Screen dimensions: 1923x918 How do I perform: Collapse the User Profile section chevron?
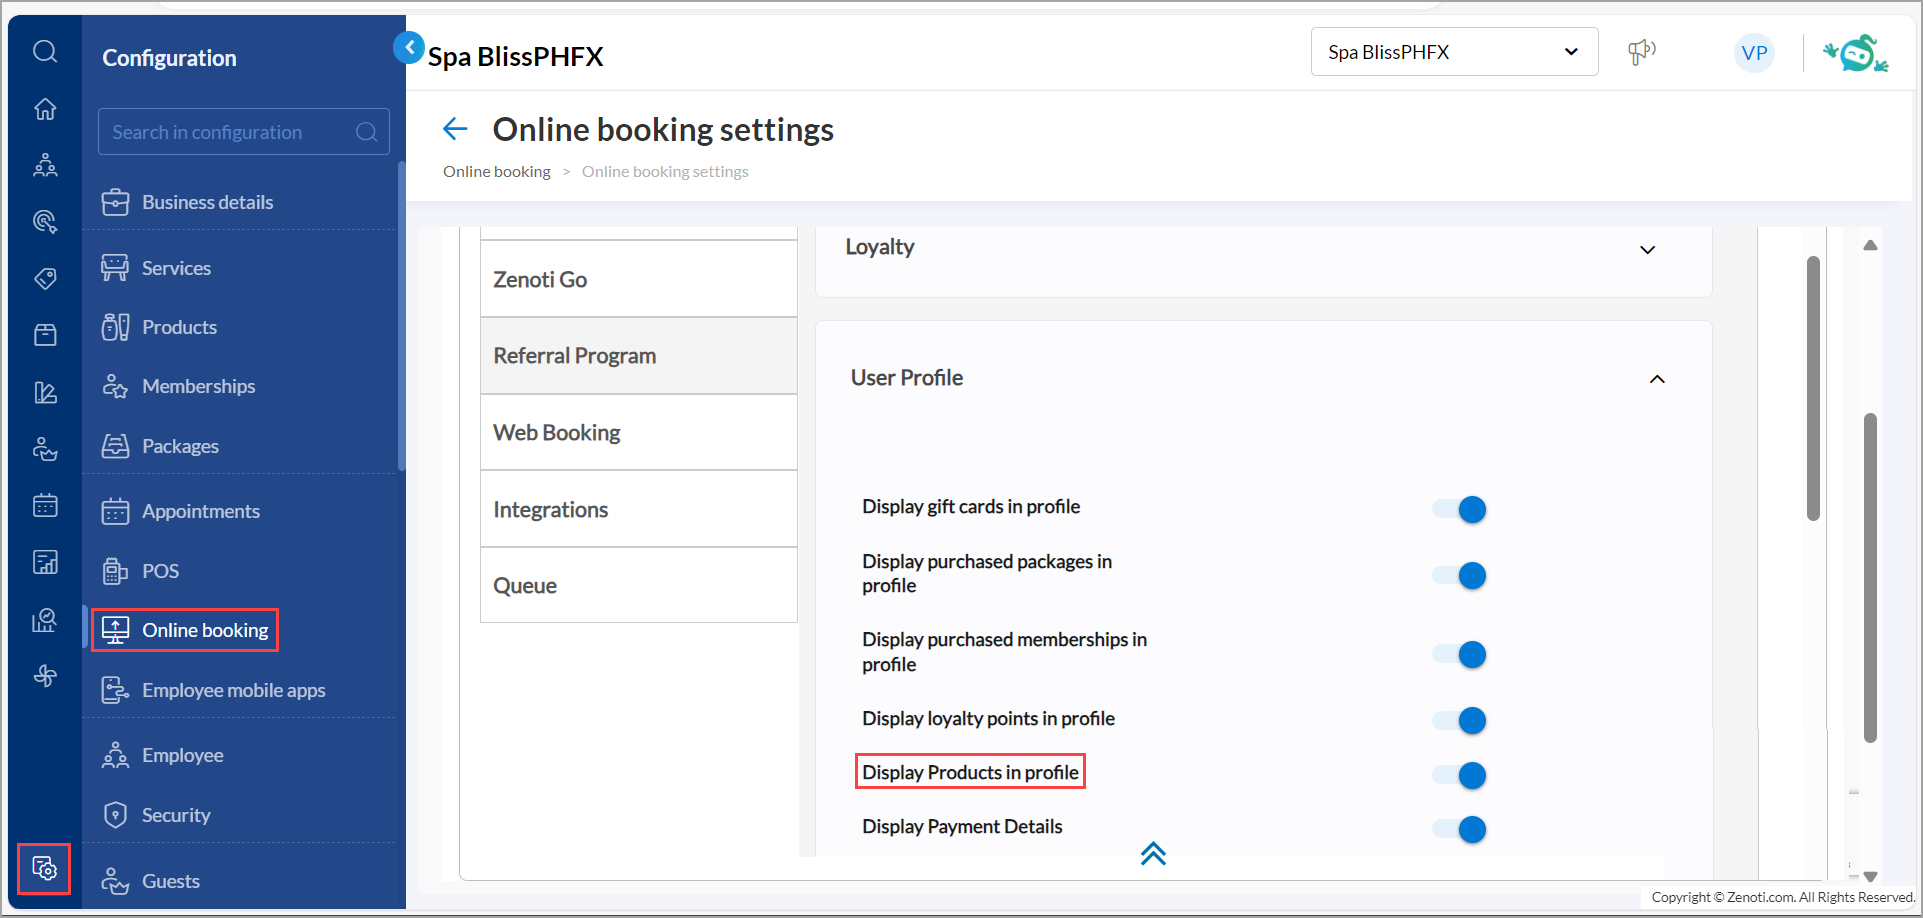[x=1657, y=379]
